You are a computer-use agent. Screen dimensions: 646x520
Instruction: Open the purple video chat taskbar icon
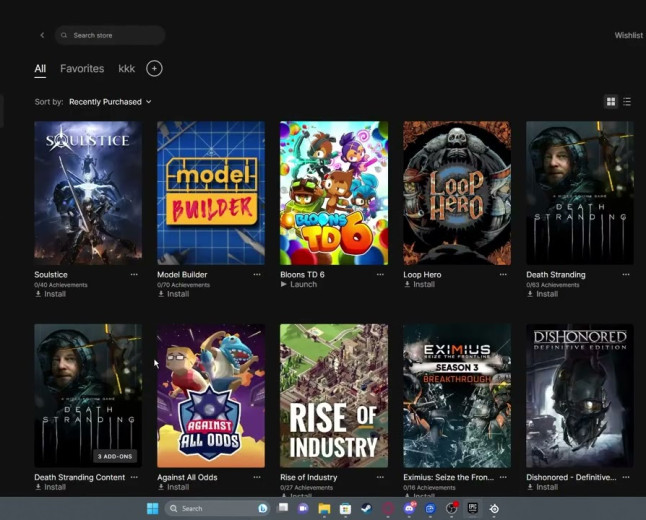pos(303,508)
